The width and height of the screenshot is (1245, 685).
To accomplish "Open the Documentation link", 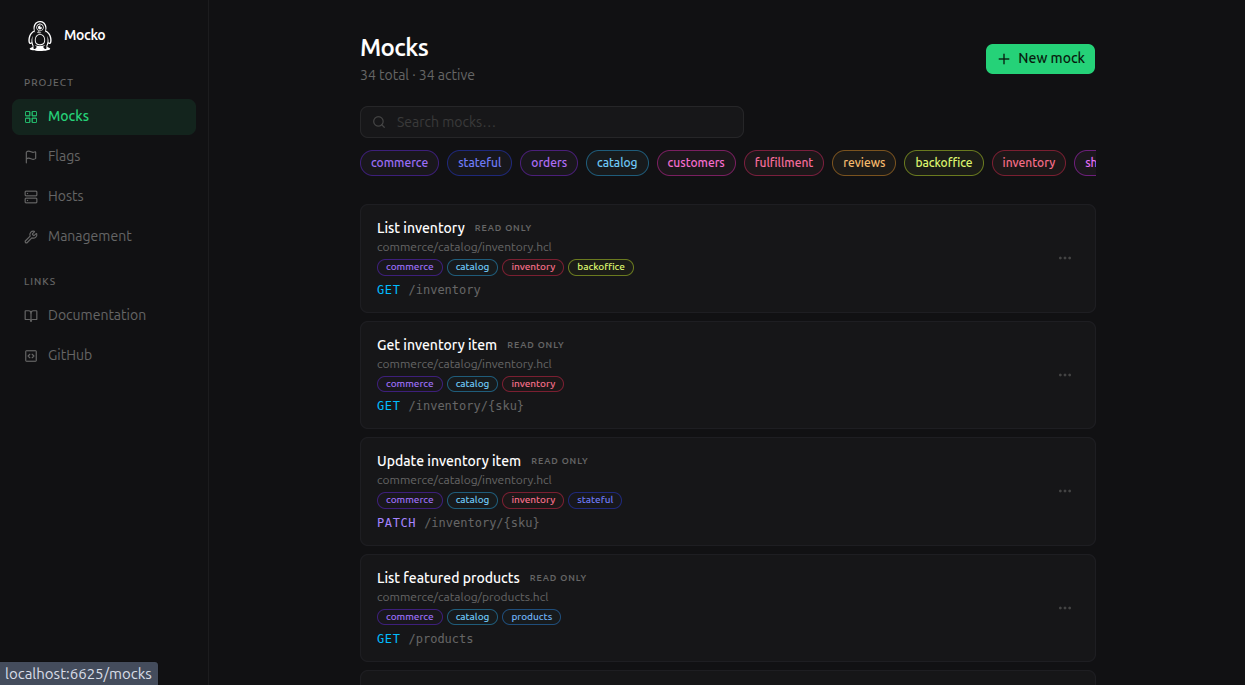I will coord(104,316).
